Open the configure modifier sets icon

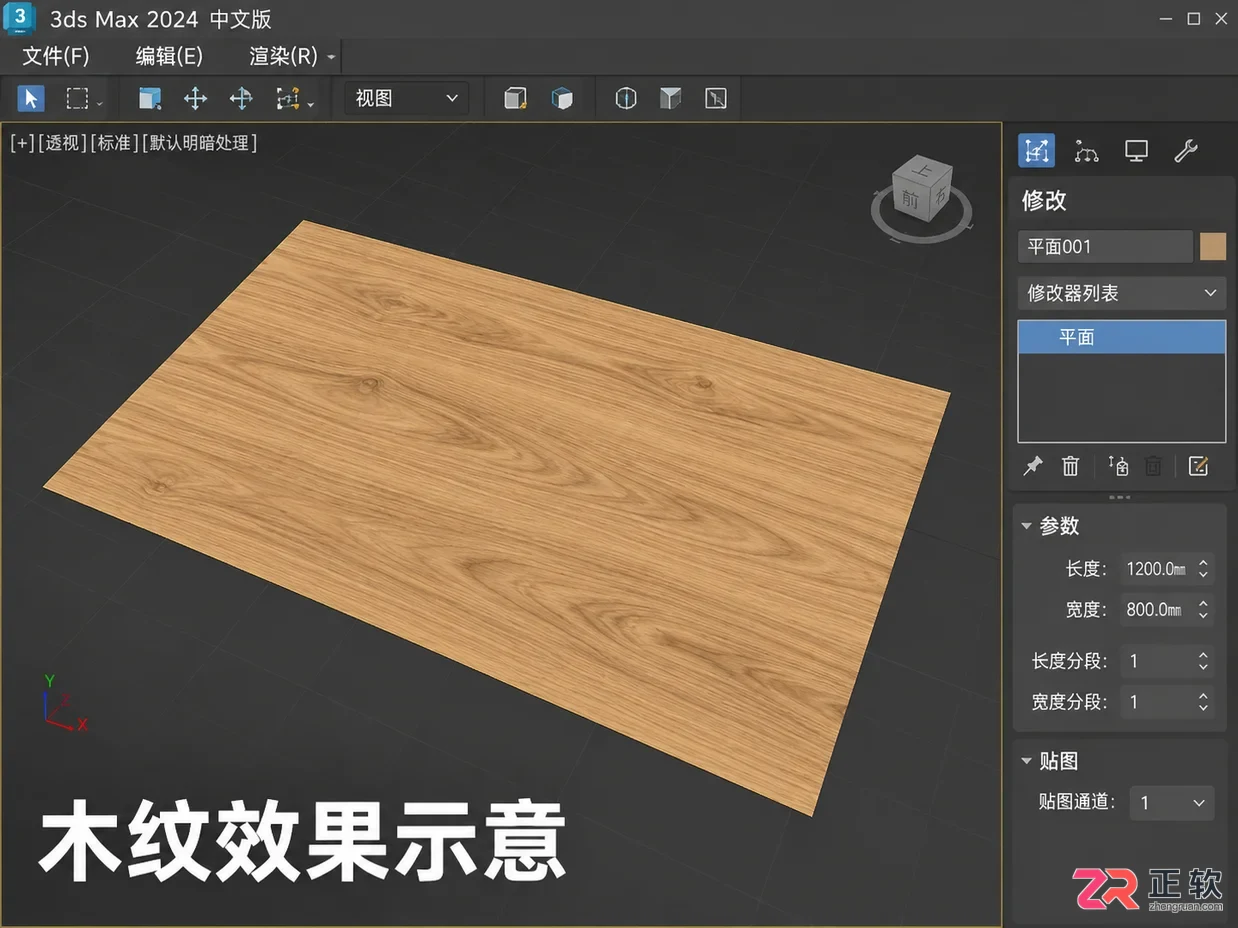[x=1198, y=466]
